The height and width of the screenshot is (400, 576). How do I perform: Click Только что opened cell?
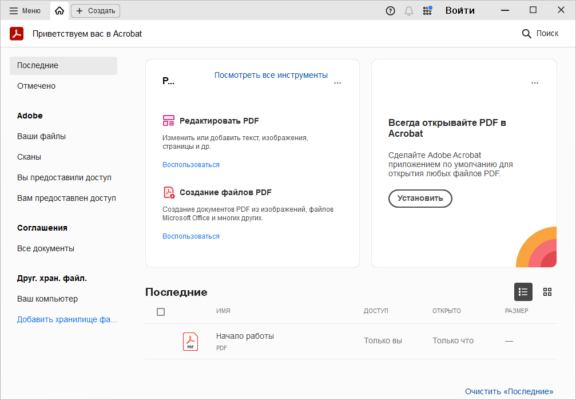(x=453, y=340)
